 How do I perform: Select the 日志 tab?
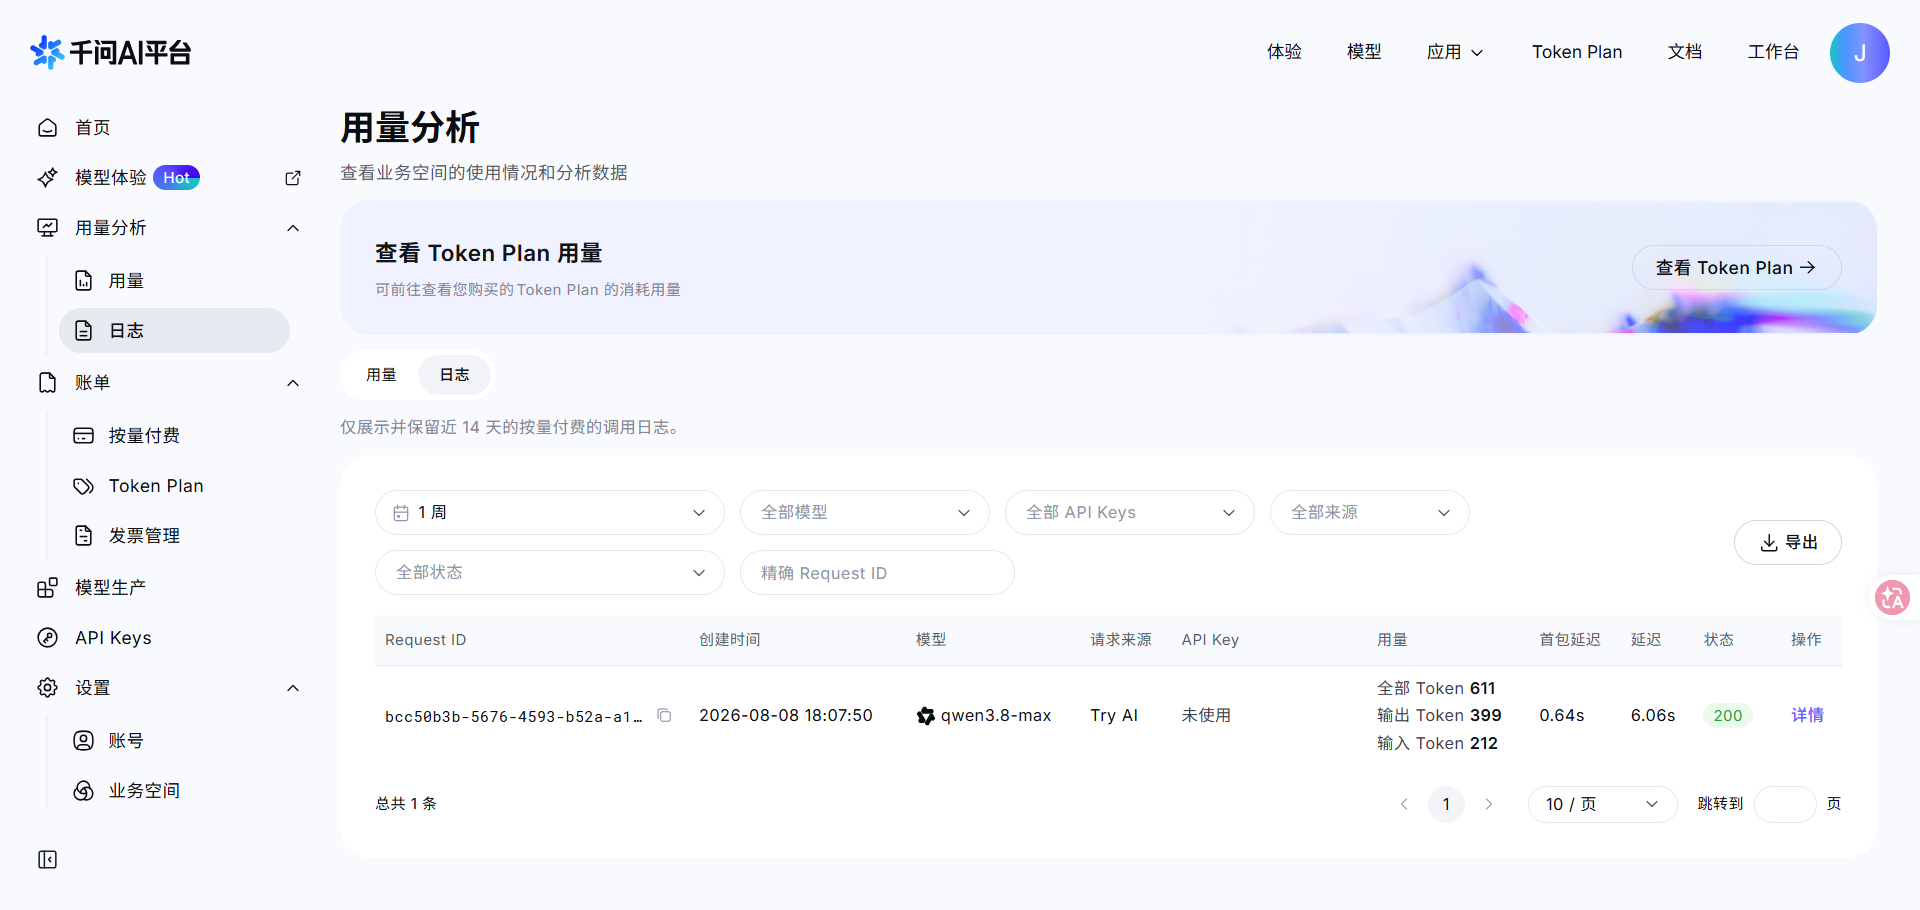455,375
